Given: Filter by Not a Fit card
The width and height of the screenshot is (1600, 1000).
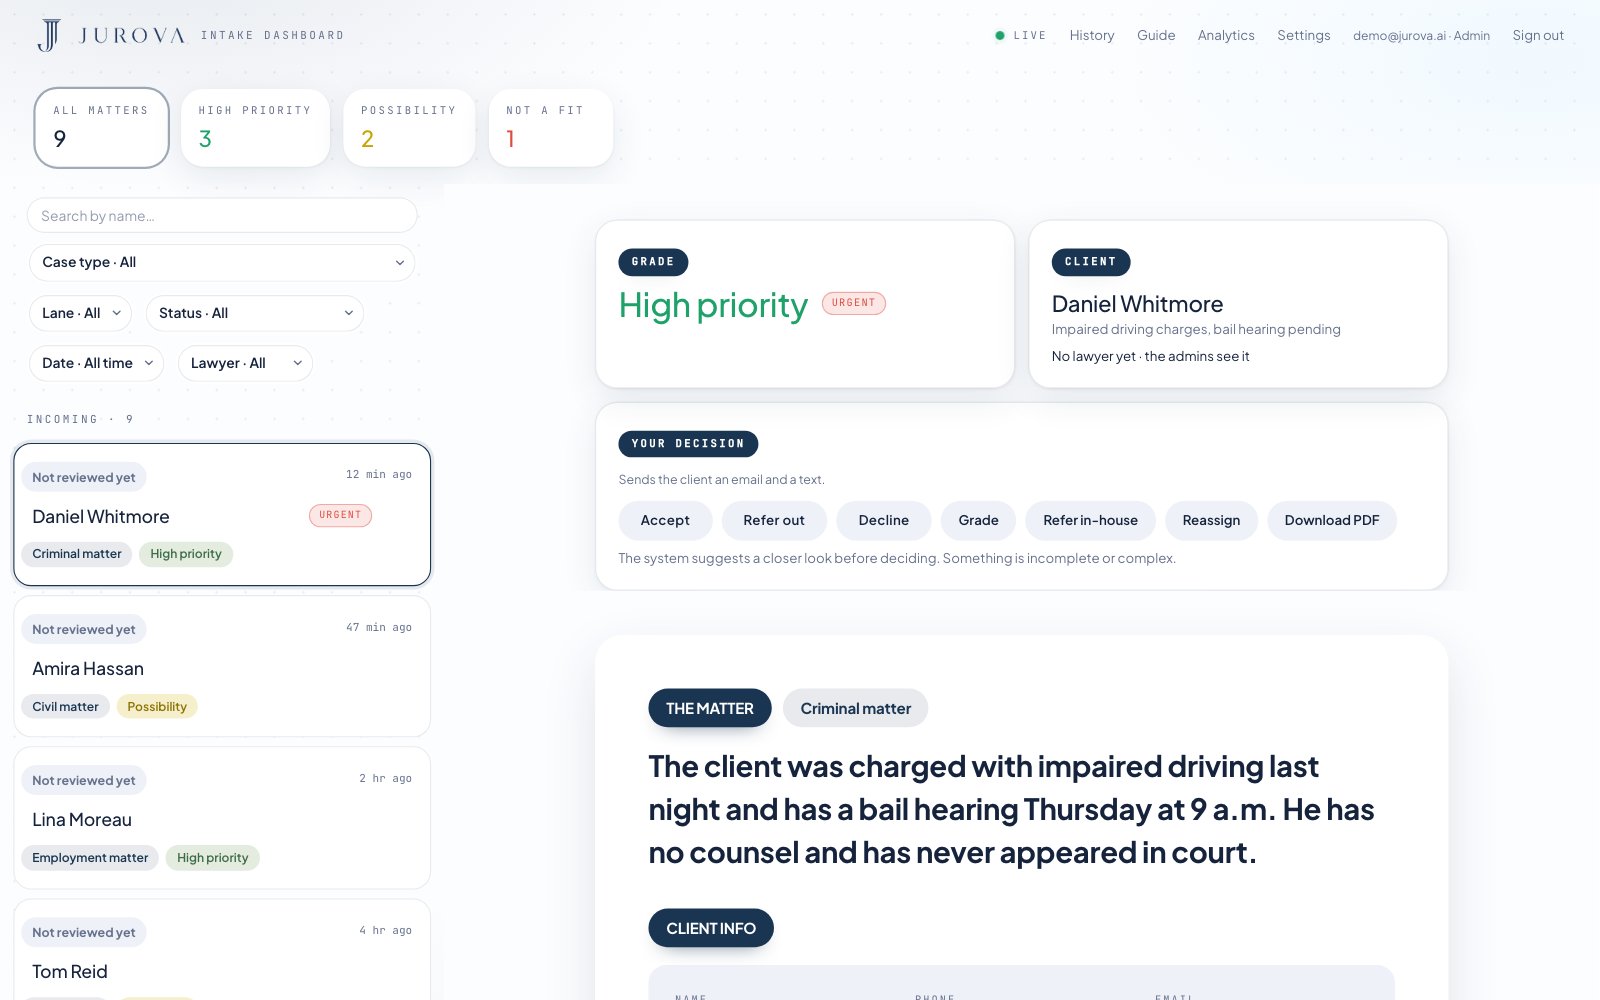Looking at the screenshot, I should coord(551,128).
